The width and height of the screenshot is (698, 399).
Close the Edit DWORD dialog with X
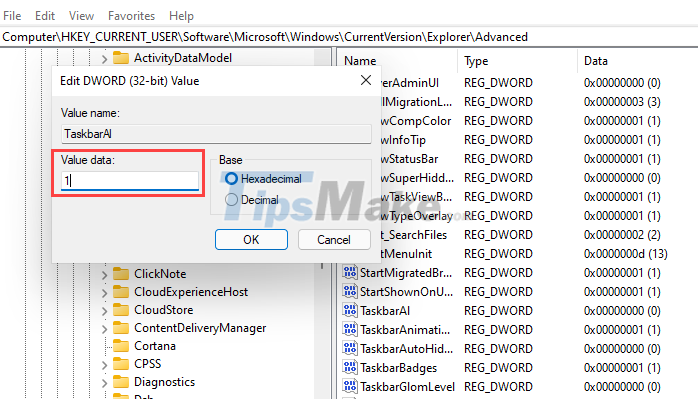pyautogui.click(x=366, y=80)
